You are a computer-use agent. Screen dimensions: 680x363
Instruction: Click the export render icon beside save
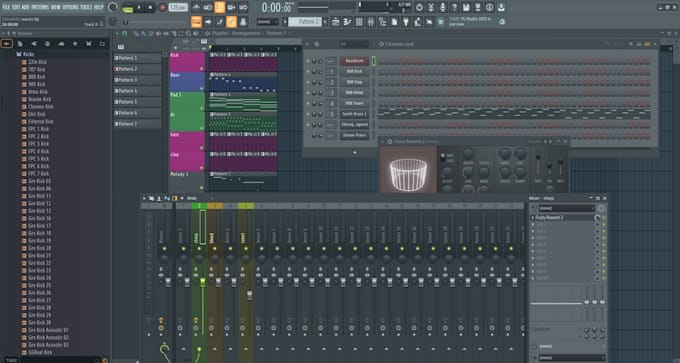pyautogui.click(x=478, y=7)
